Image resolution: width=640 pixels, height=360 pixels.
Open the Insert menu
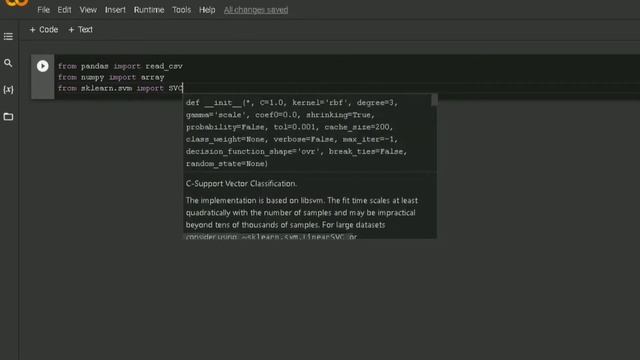click(115, 10)
